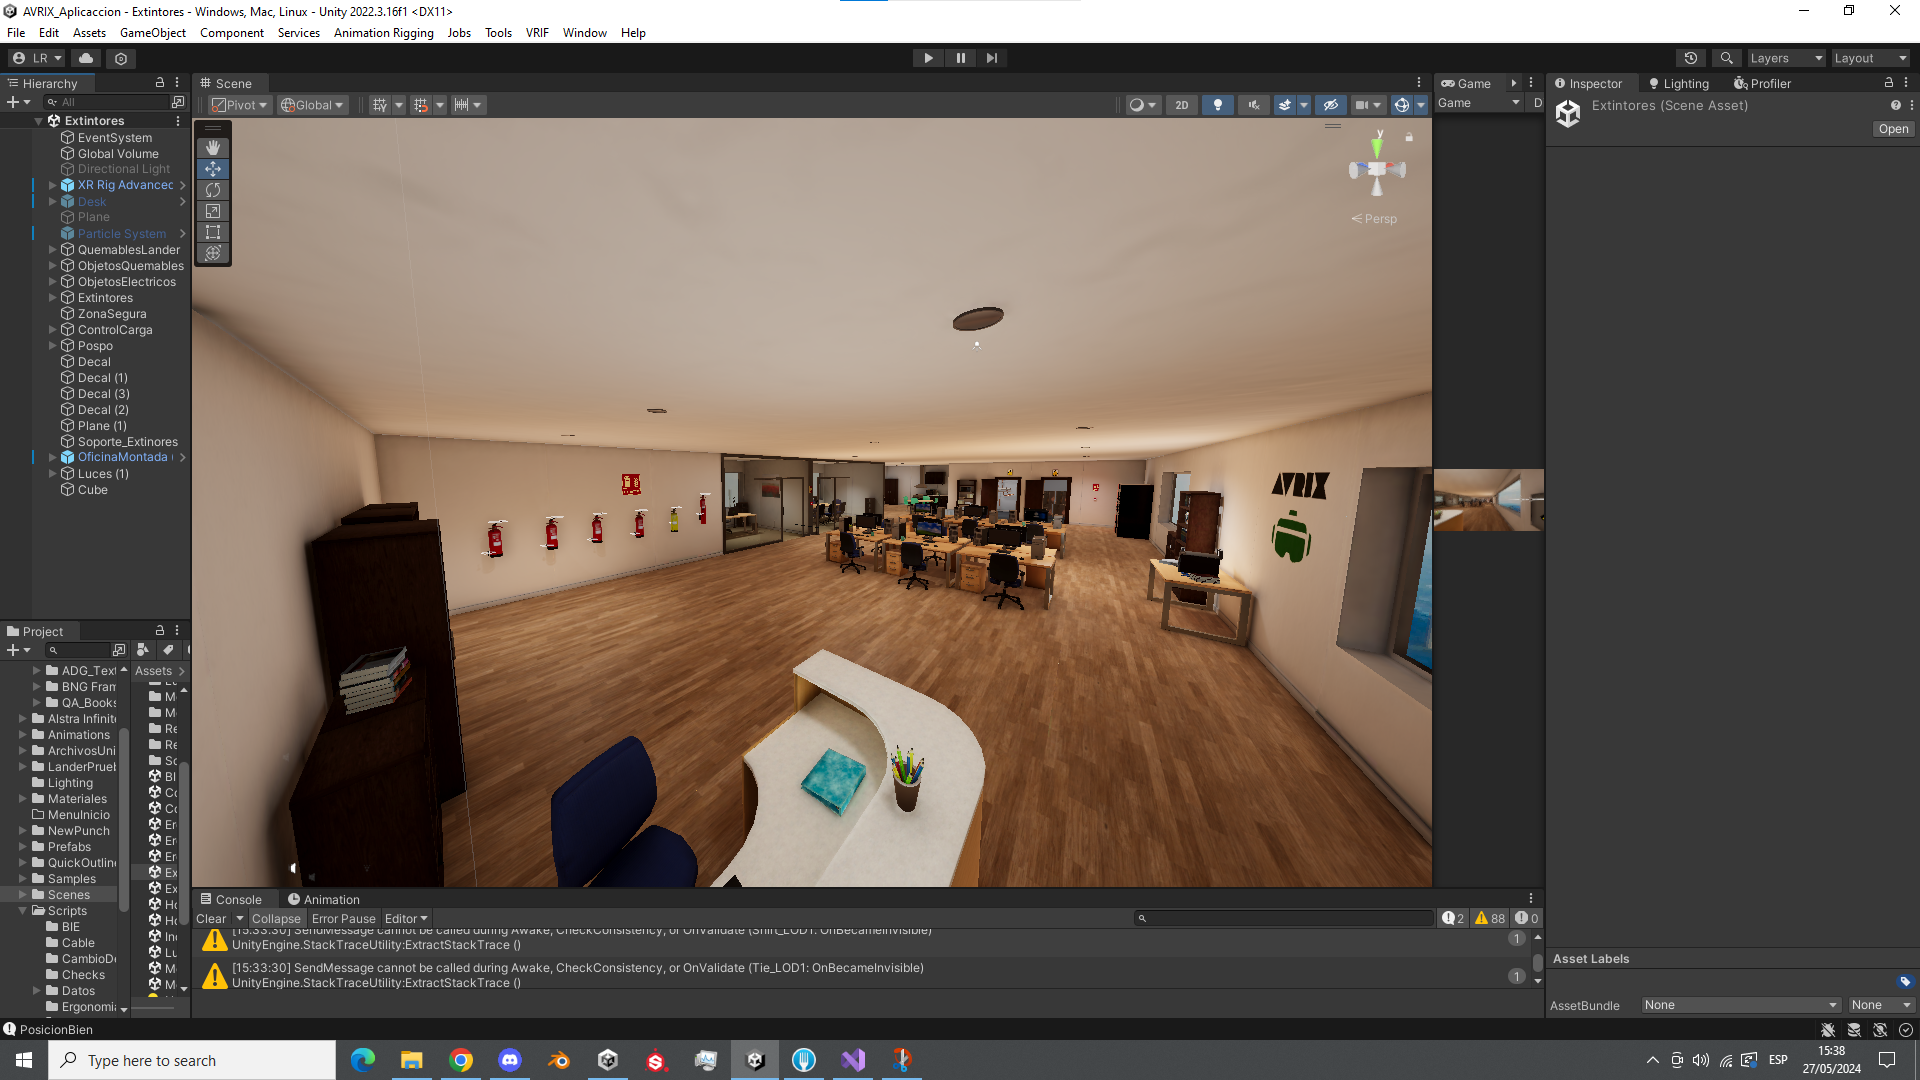Open Unity Cloud icon in toolbar
The image size is (1920, 1080).
click(x=86, y=58)
